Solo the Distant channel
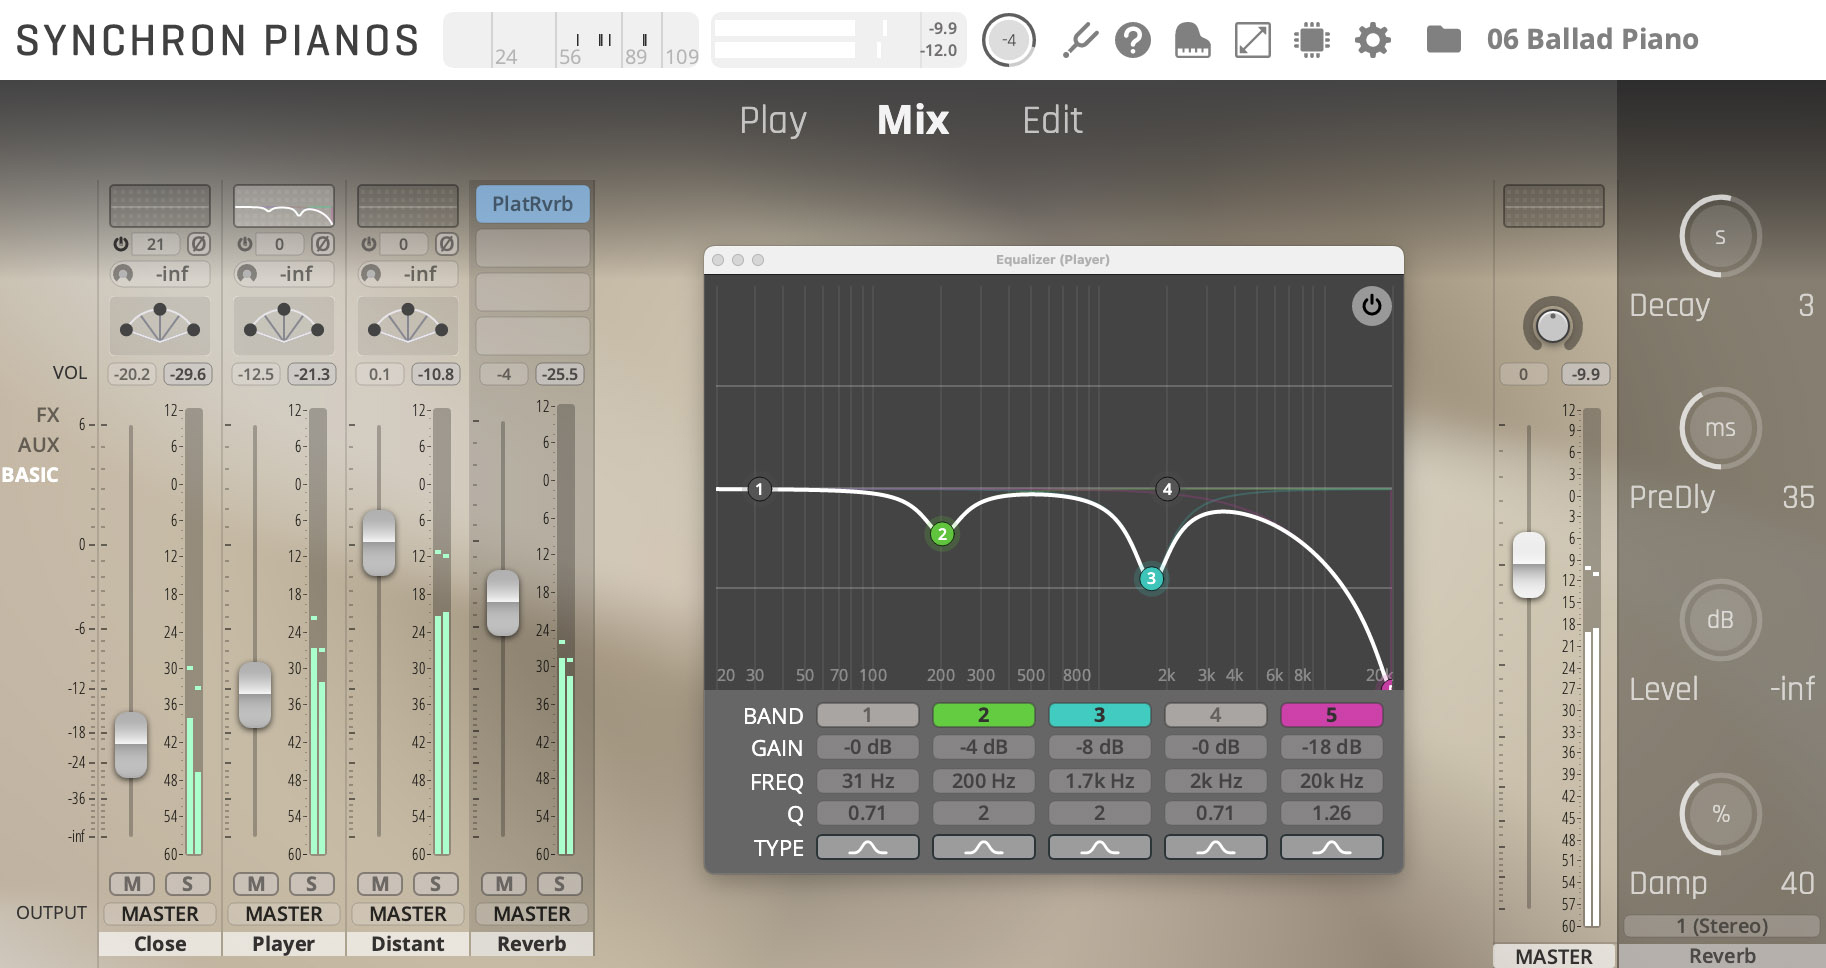Image resolution: width=1826 pixels, height=968 pixels. (435, 884)
